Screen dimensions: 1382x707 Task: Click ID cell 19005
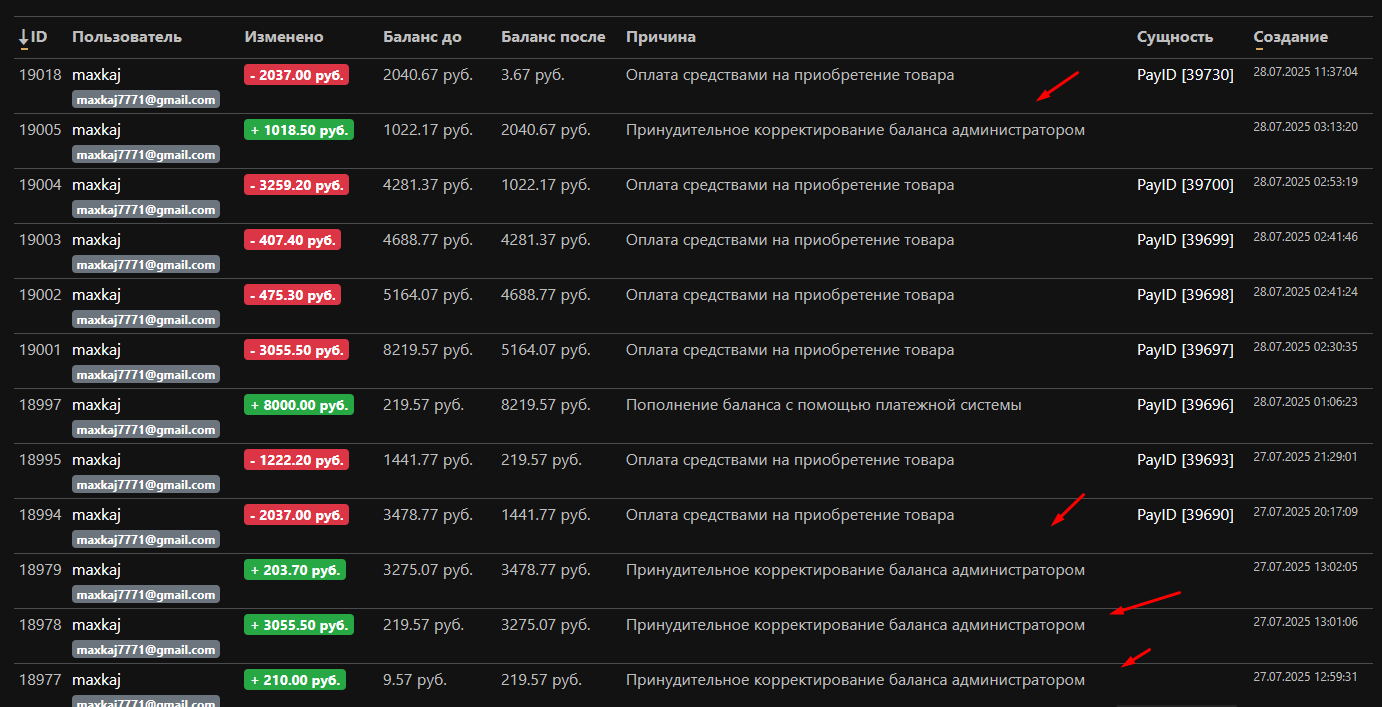pyautogui.click(x=40, y=130)
